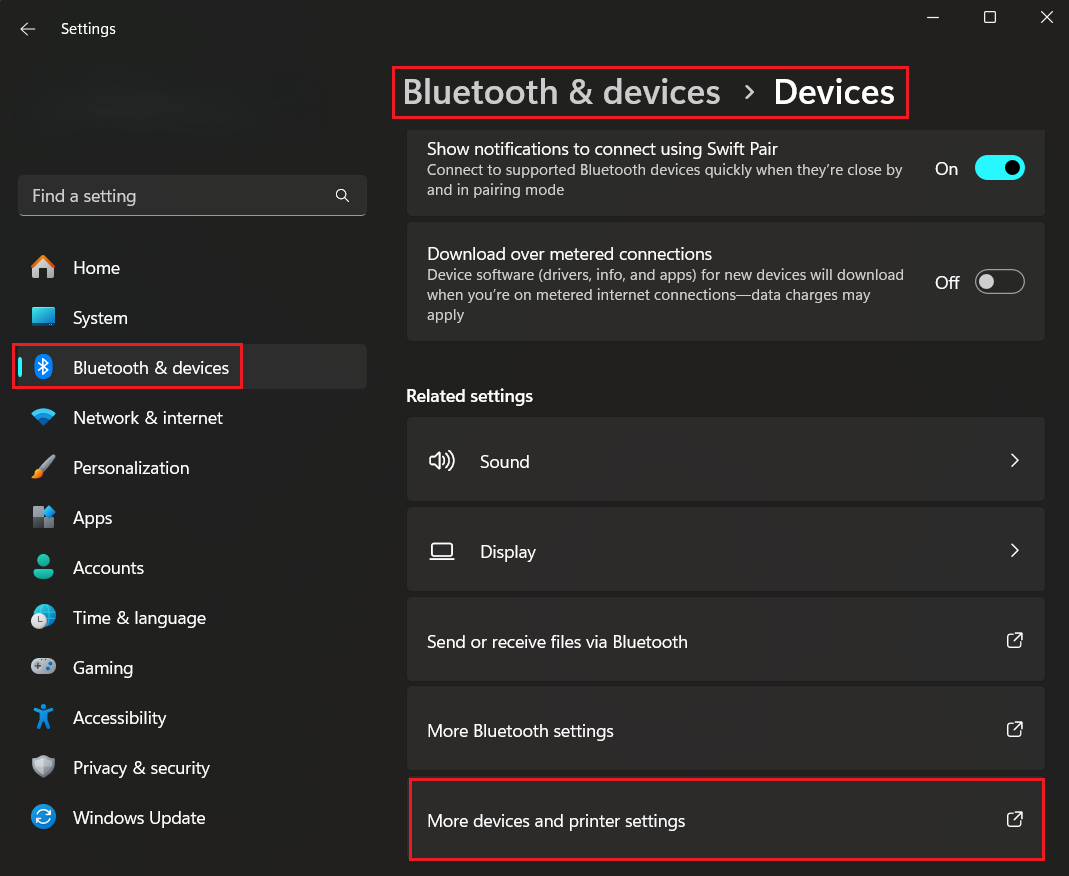Go to Accounts in the sidebar
Viewport: 1069px width, 876px height.
coord(108,568)
